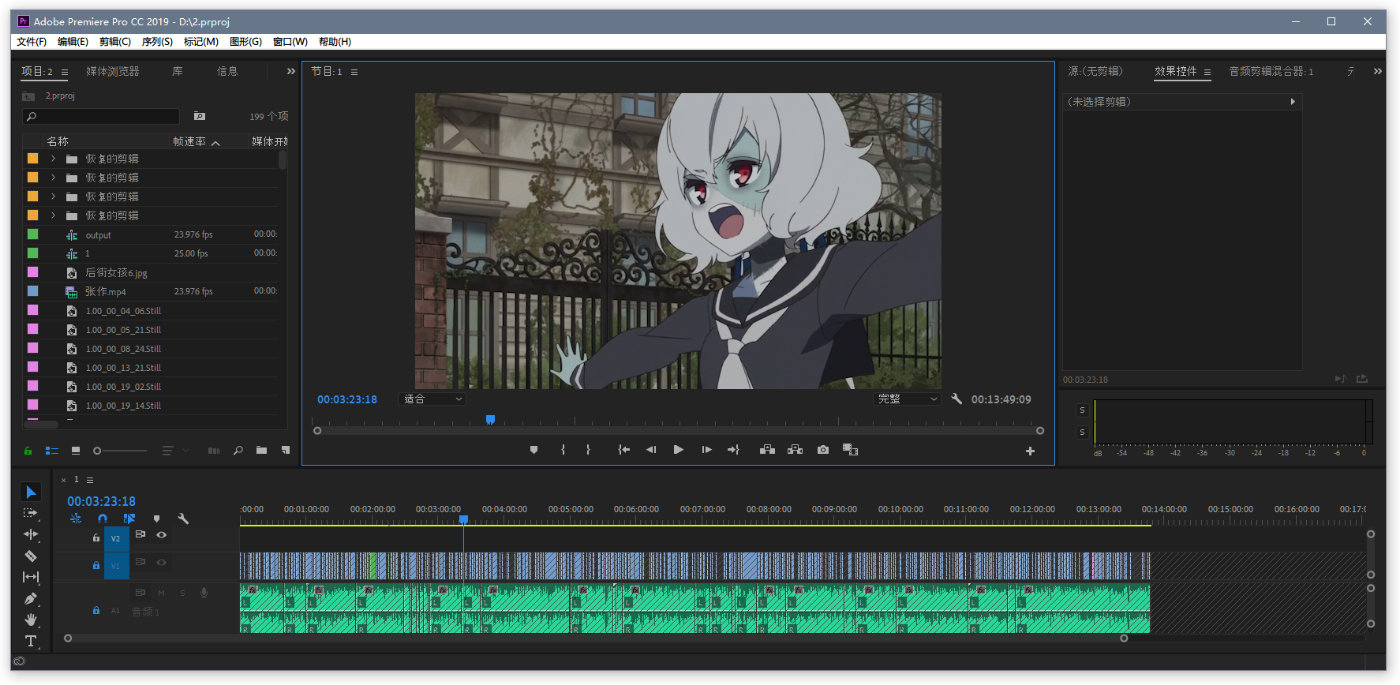Open the 文件(F) menu
This screenshot has width=1400, height=685.
32,42
